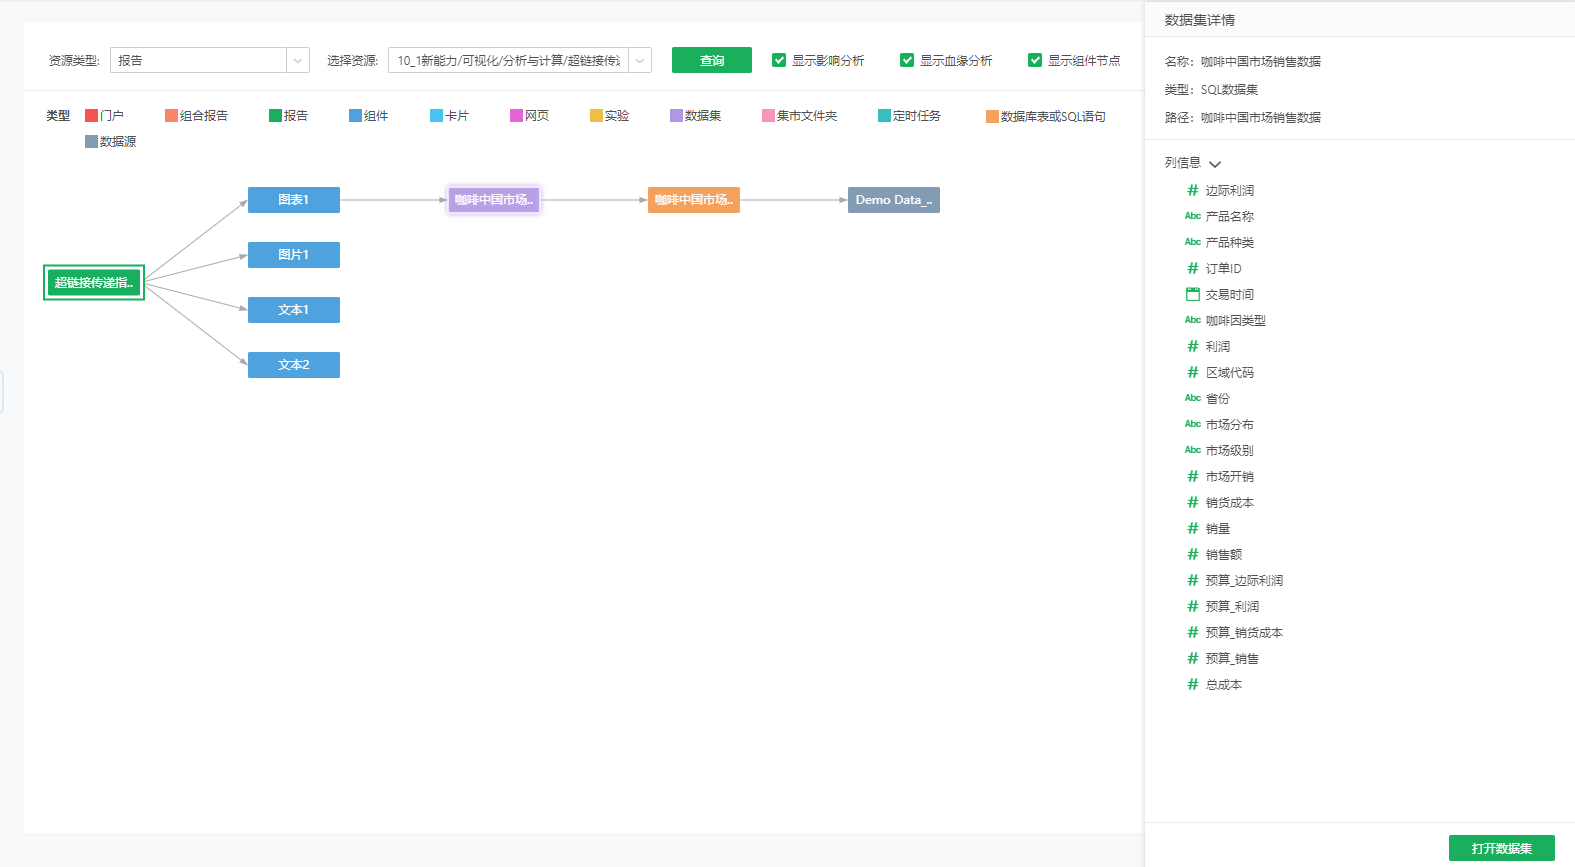Click the Abc icon beside 市场分布
This screenshot has width=1575, height=867.
click(x=1192, y=424)
